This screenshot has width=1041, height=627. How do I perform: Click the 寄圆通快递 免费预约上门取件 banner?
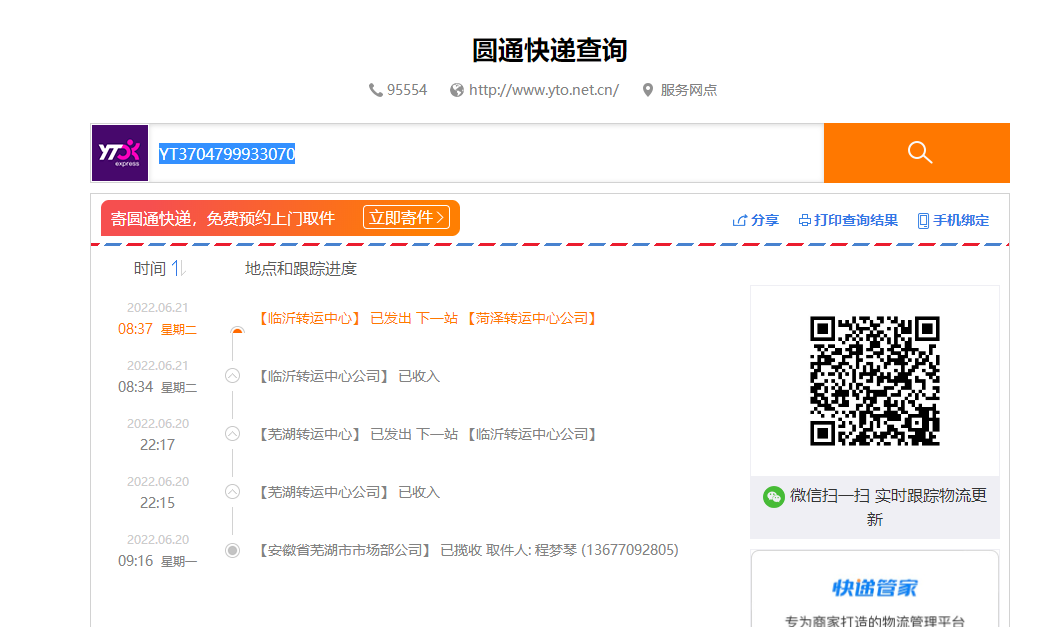click(280, 218)
